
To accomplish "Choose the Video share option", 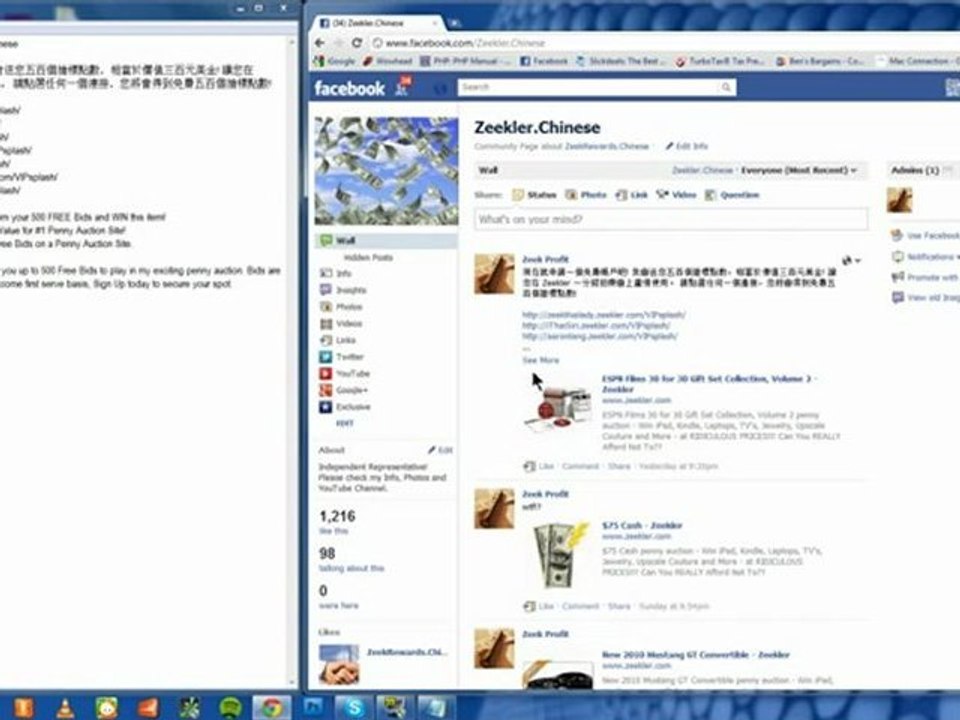I will tap(677, 195).
